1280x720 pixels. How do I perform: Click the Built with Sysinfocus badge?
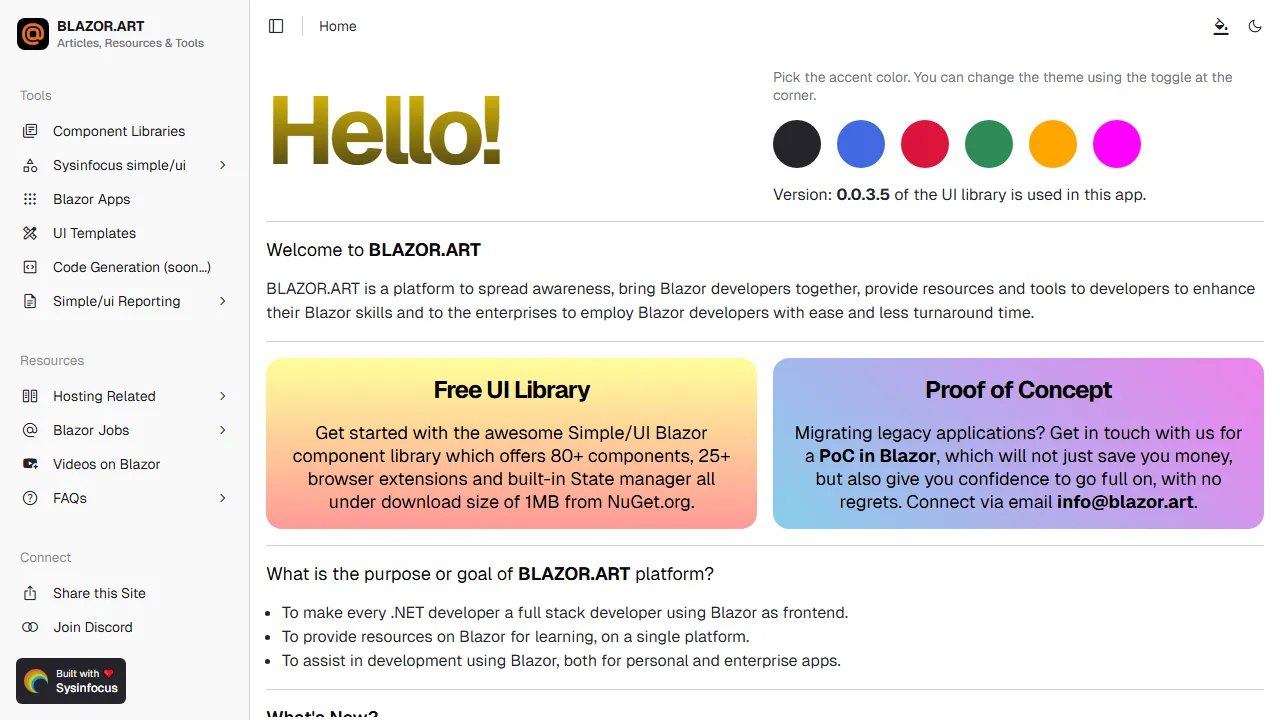coord(71,681)
